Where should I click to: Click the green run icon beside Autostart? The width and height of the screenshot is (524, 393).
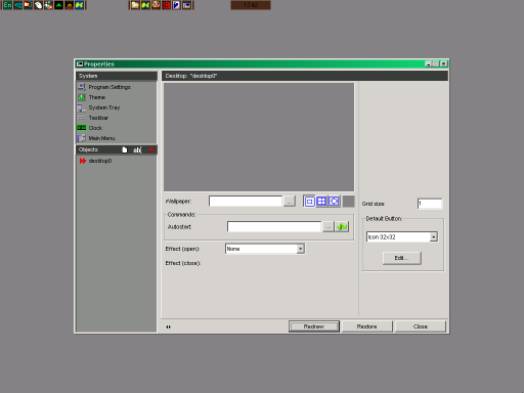(x=342, y=227)
